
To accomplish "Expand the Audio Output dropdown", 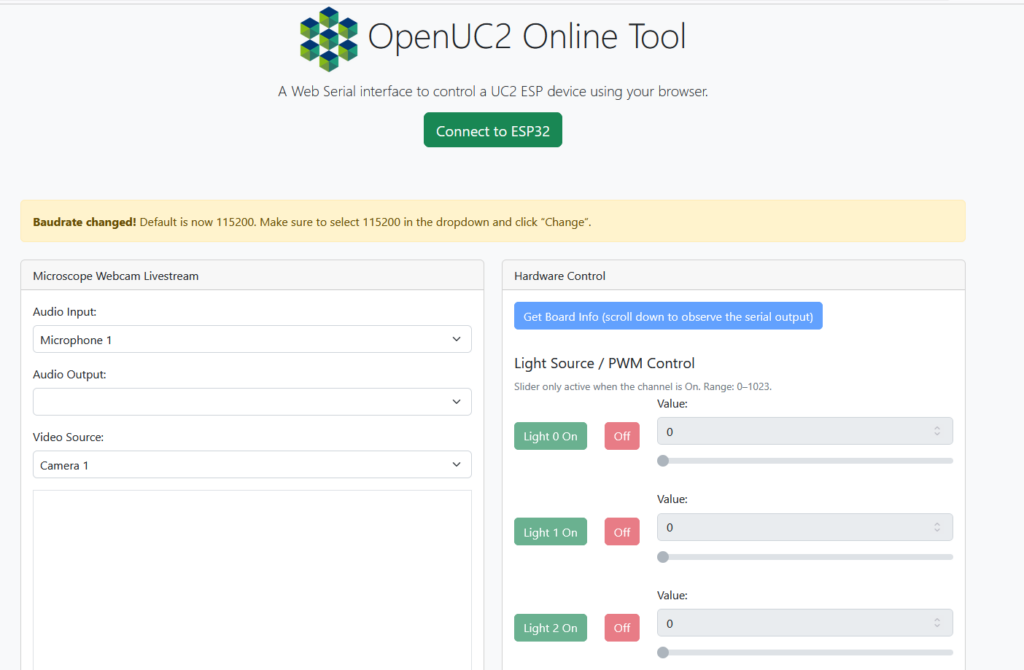I will pos(252,402).
